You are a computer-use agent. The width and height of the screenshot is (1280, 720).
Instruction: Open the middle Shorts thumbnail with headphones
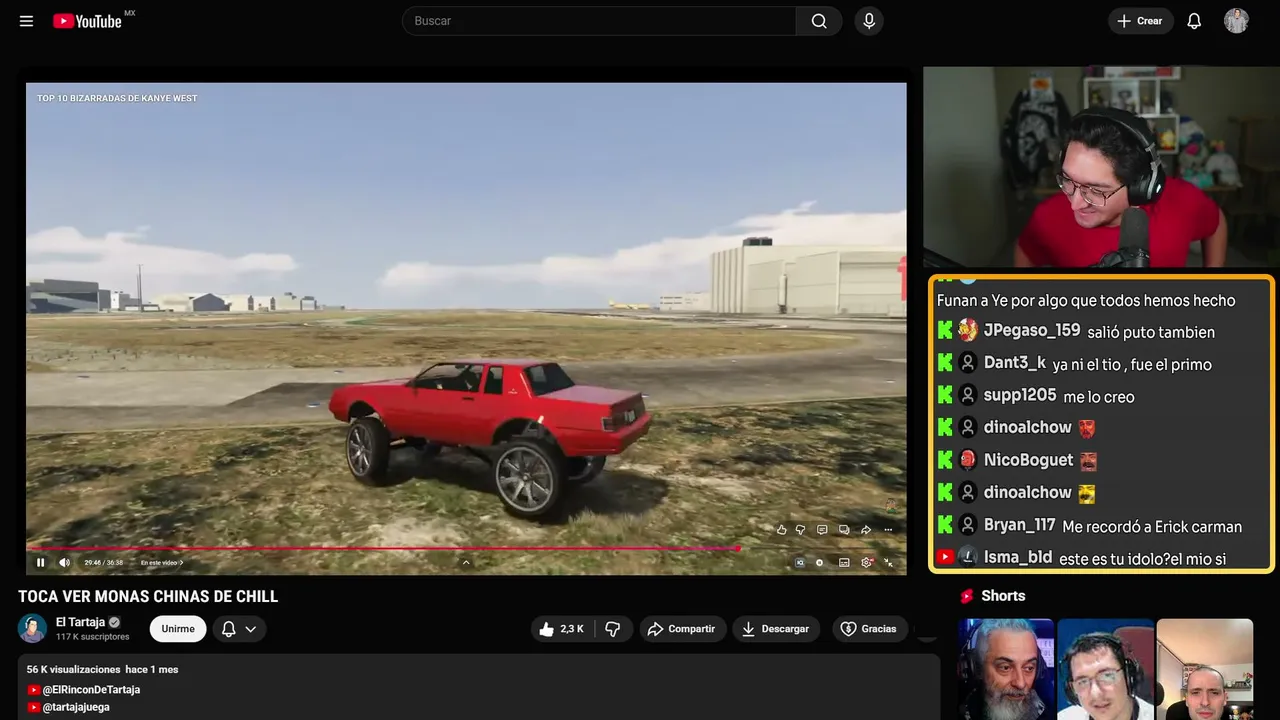pos(1105,669)
